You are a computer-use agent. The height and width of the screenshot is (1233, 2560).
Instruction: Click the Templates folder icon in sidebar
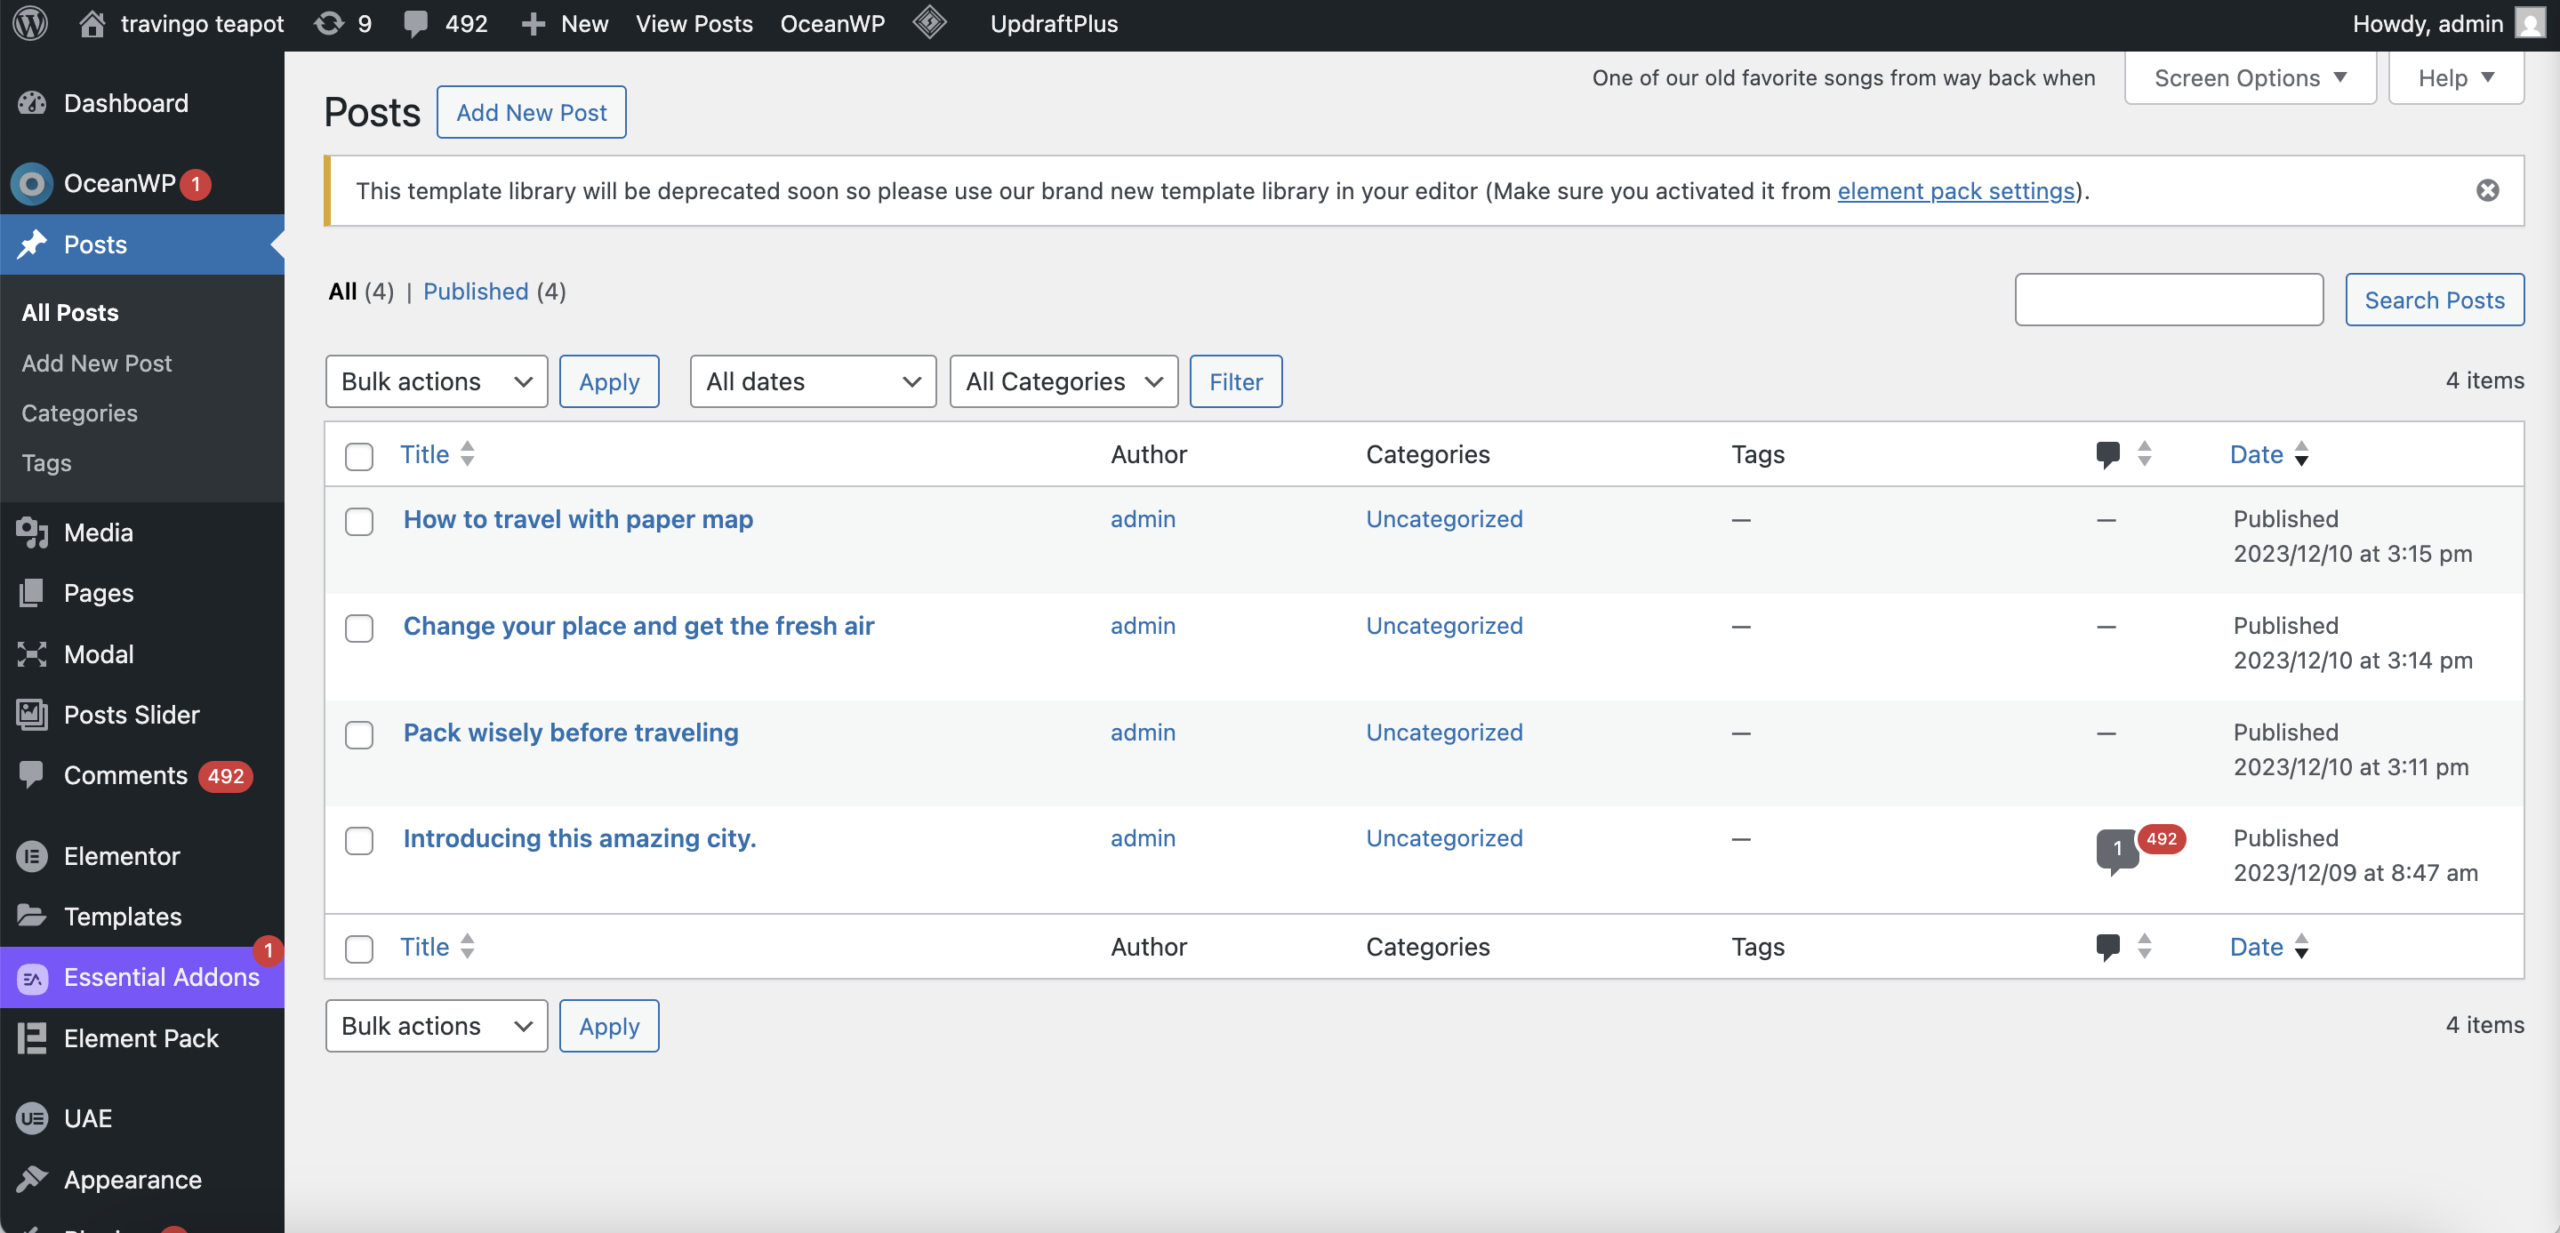tap(32, 916)
